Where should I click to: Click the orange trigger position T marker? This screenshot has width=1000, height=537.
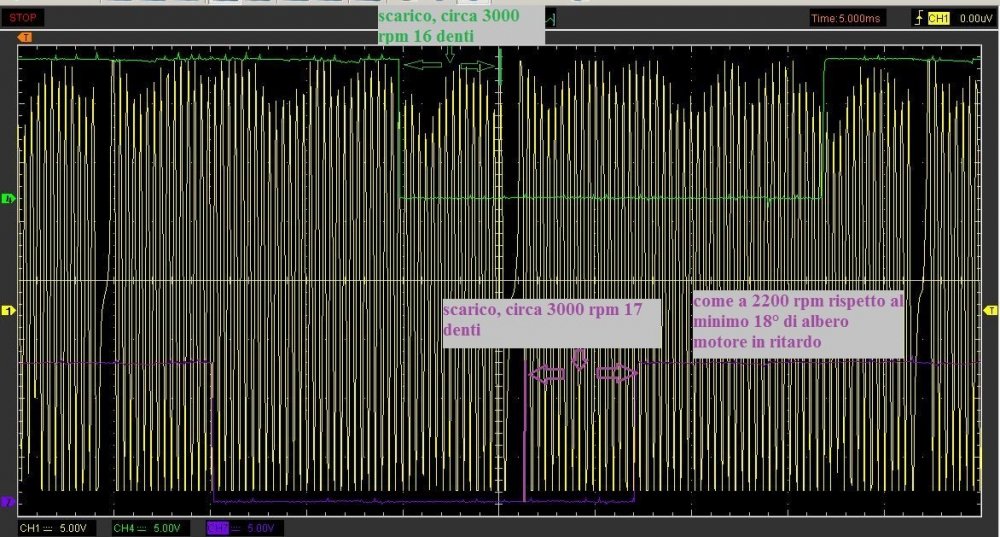24,38
